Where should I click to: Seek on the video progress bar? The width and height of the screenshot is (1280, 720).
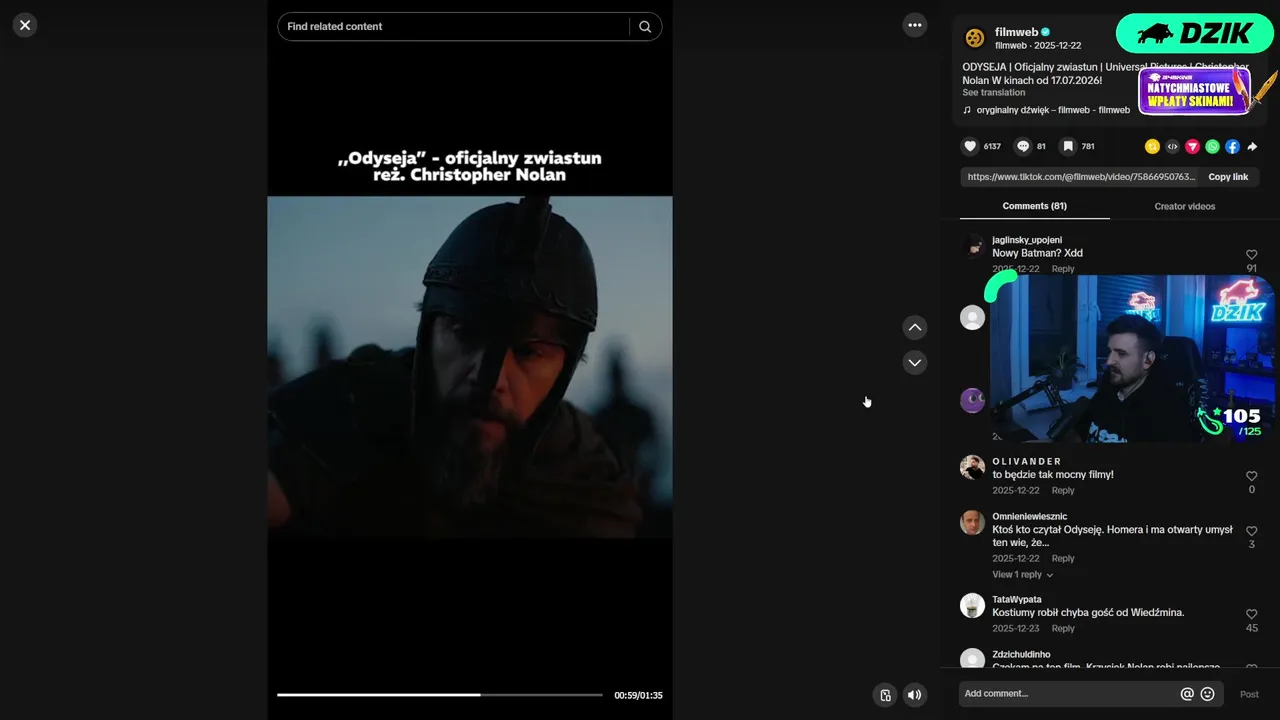(x=440, y=694)
